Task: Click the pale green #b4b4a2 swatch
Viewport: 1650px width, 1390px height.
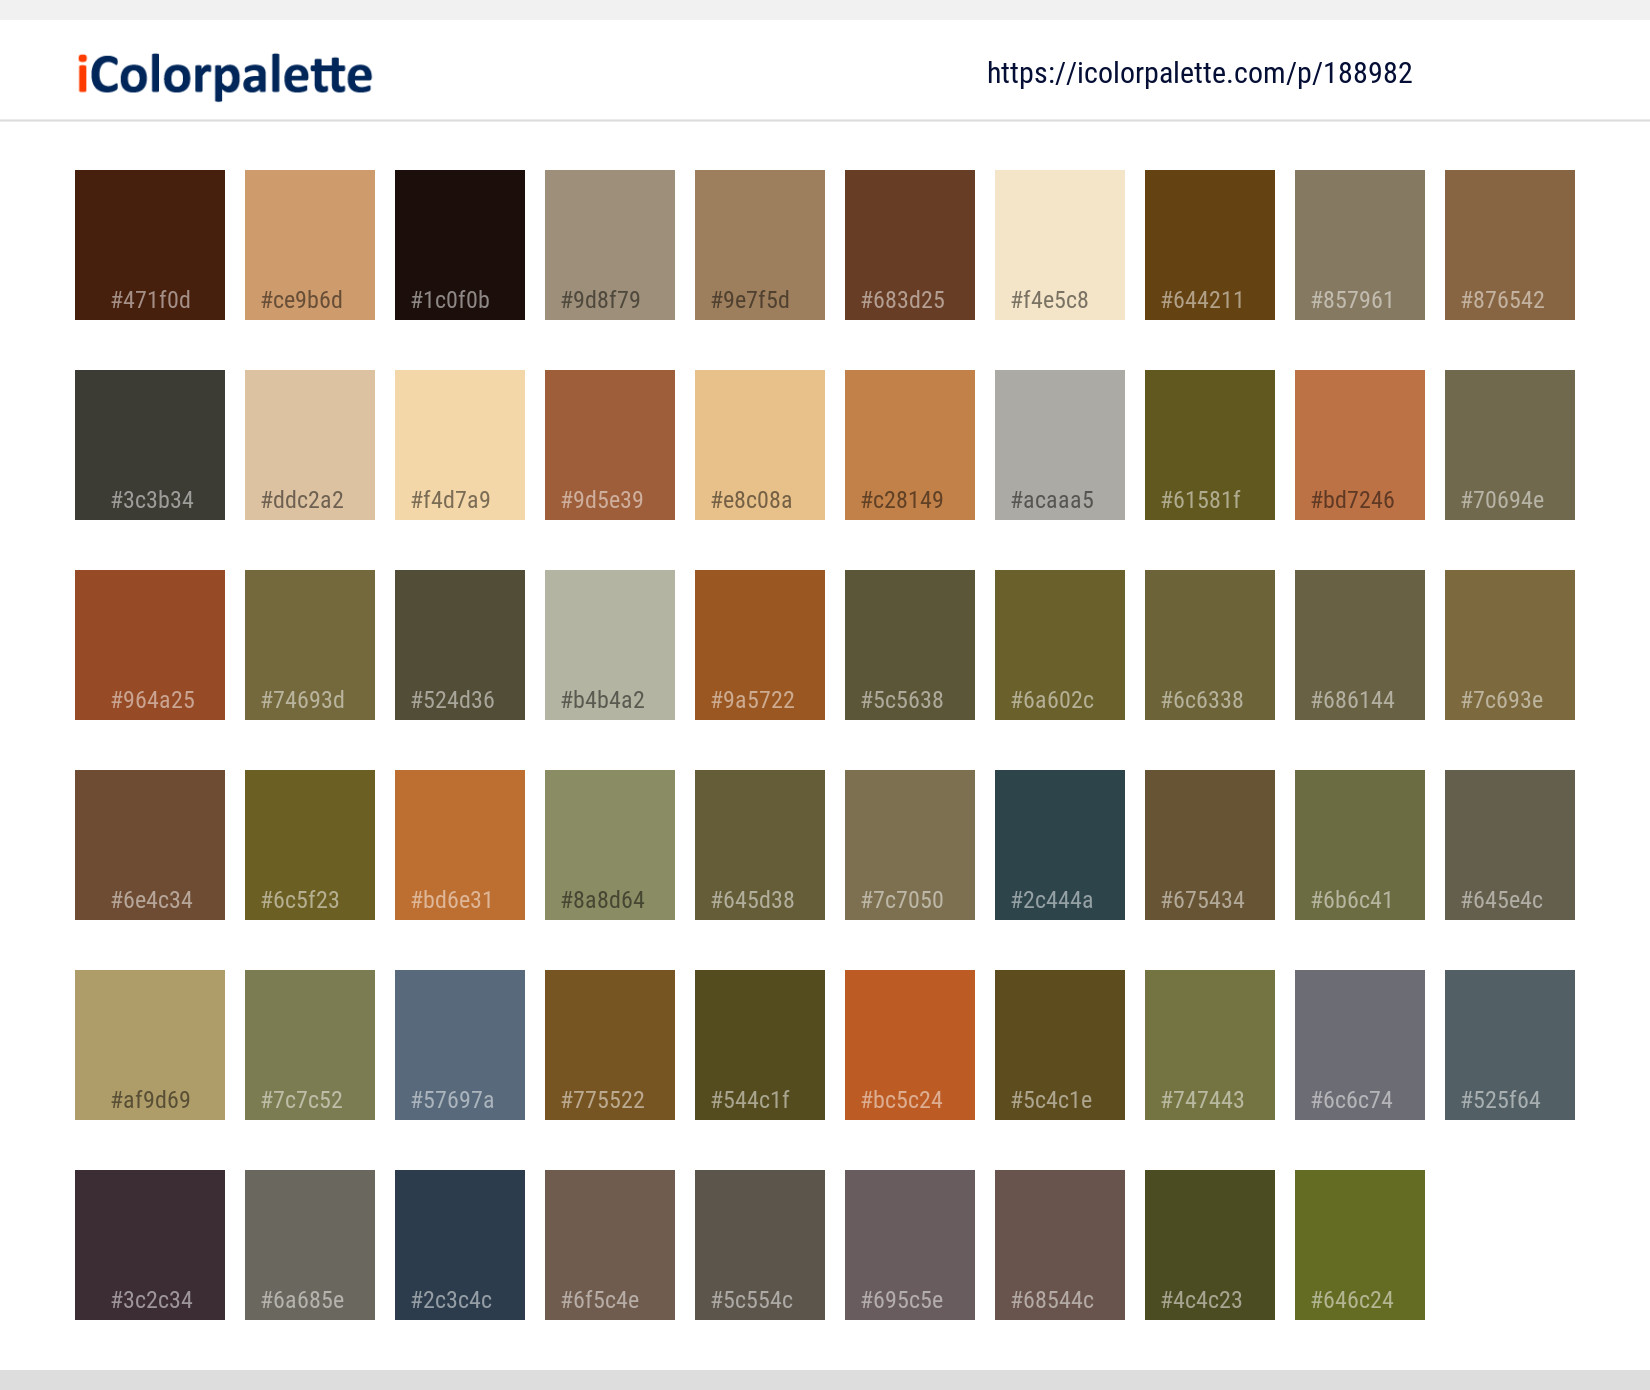Action: tap(609, 644)
